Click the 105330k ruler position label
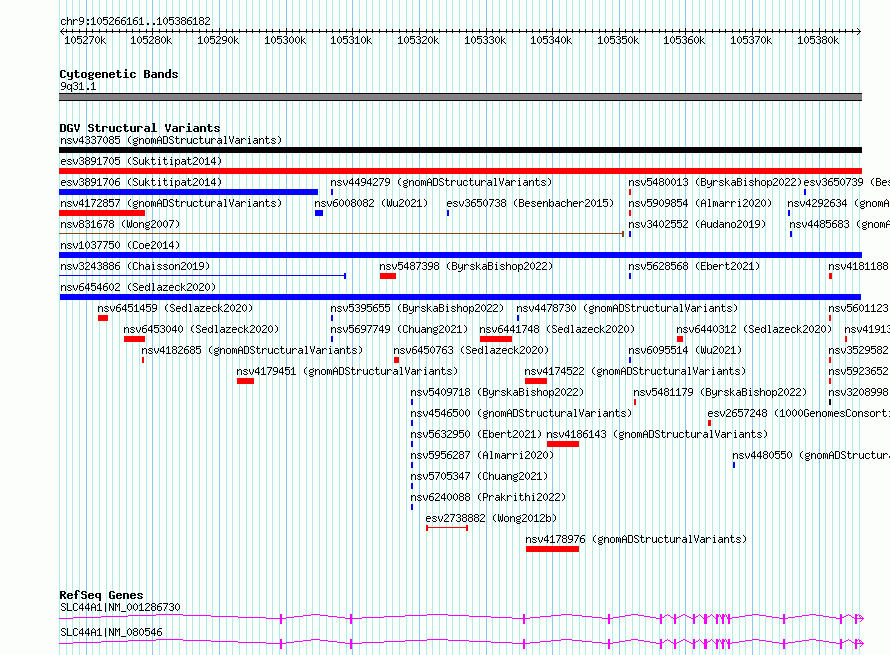This screenshot has width=890, height=655. click(485, 40)
